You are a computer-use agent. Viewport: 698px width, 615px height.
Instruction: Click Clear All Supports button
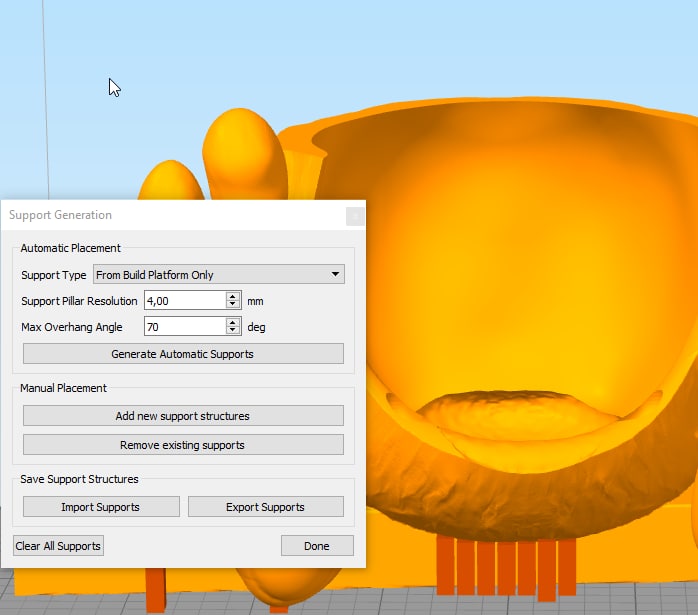(x=58, y=546)
